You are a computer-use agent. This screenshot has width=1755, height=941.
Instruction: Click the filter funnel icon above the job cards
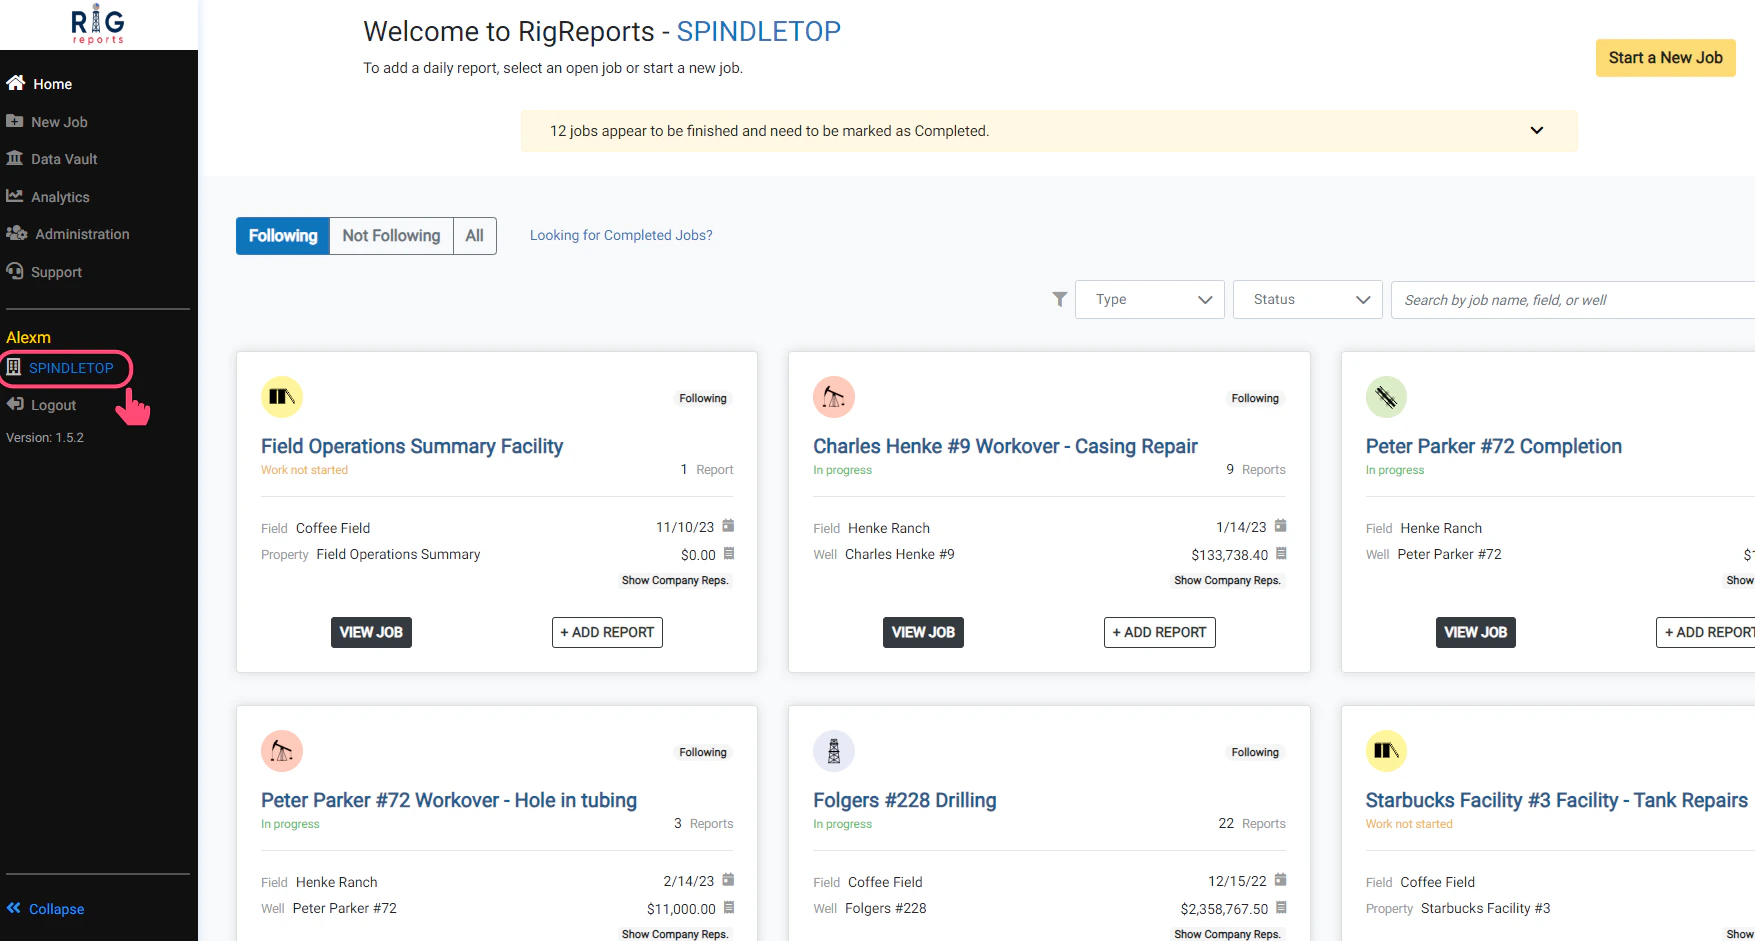click(1059, 299)
